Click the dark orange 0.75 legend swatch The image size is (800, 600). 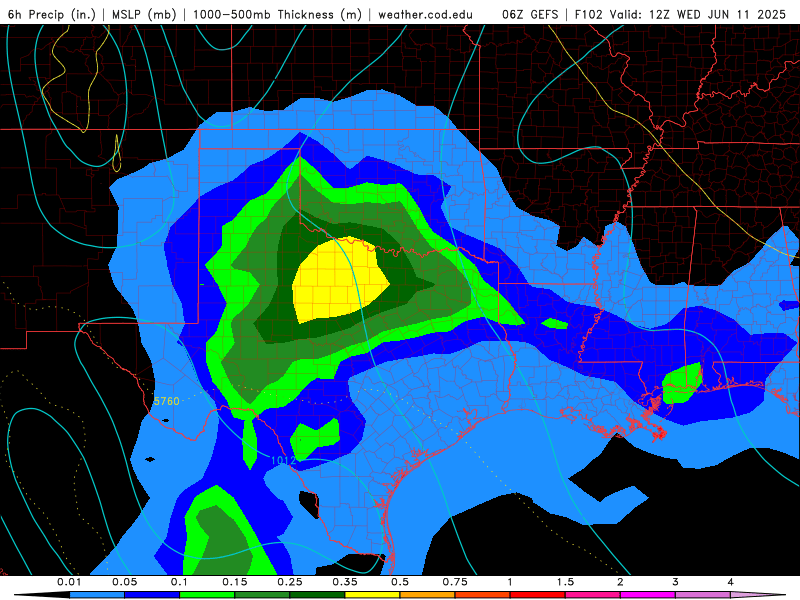482,595
